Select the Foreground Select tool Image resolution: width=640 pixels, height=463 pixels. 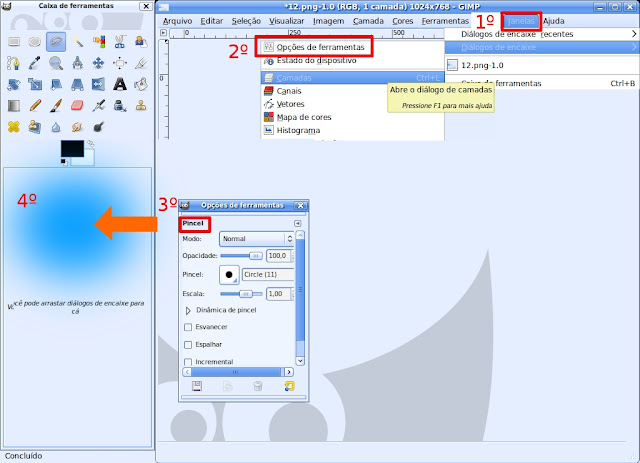click(141, 42)
